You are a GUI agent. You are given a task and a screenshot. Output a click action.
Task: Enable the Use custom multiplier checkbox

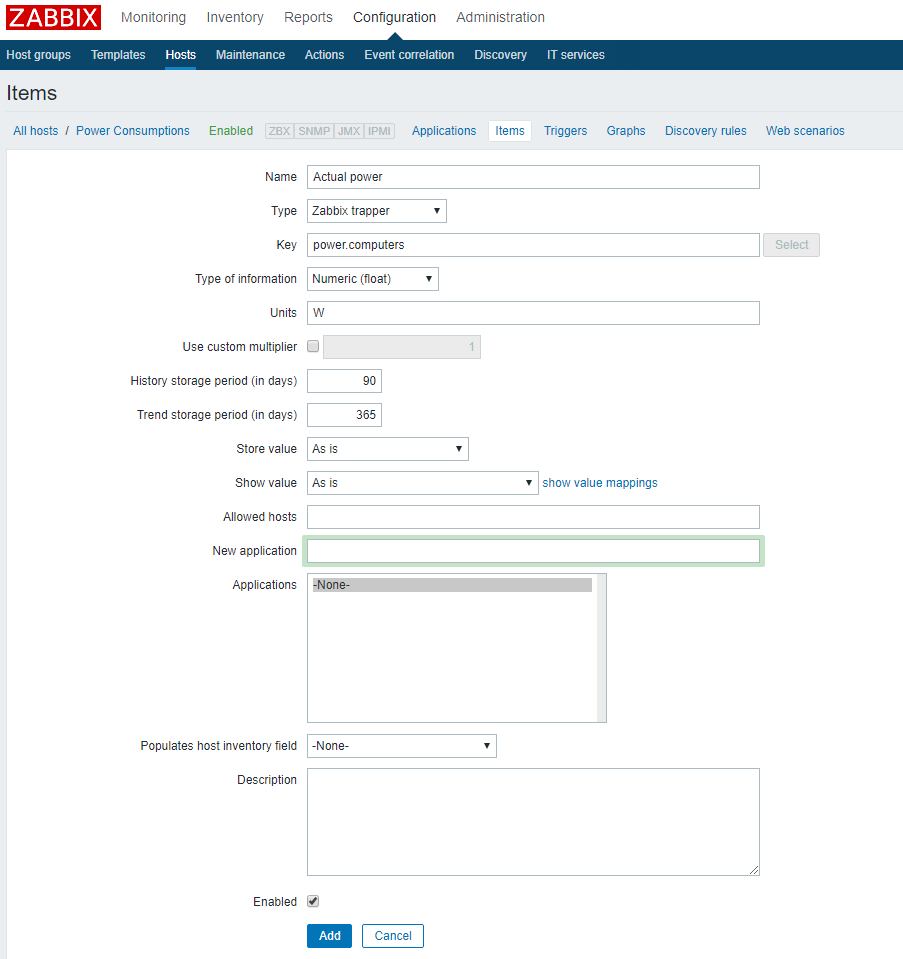313,345
